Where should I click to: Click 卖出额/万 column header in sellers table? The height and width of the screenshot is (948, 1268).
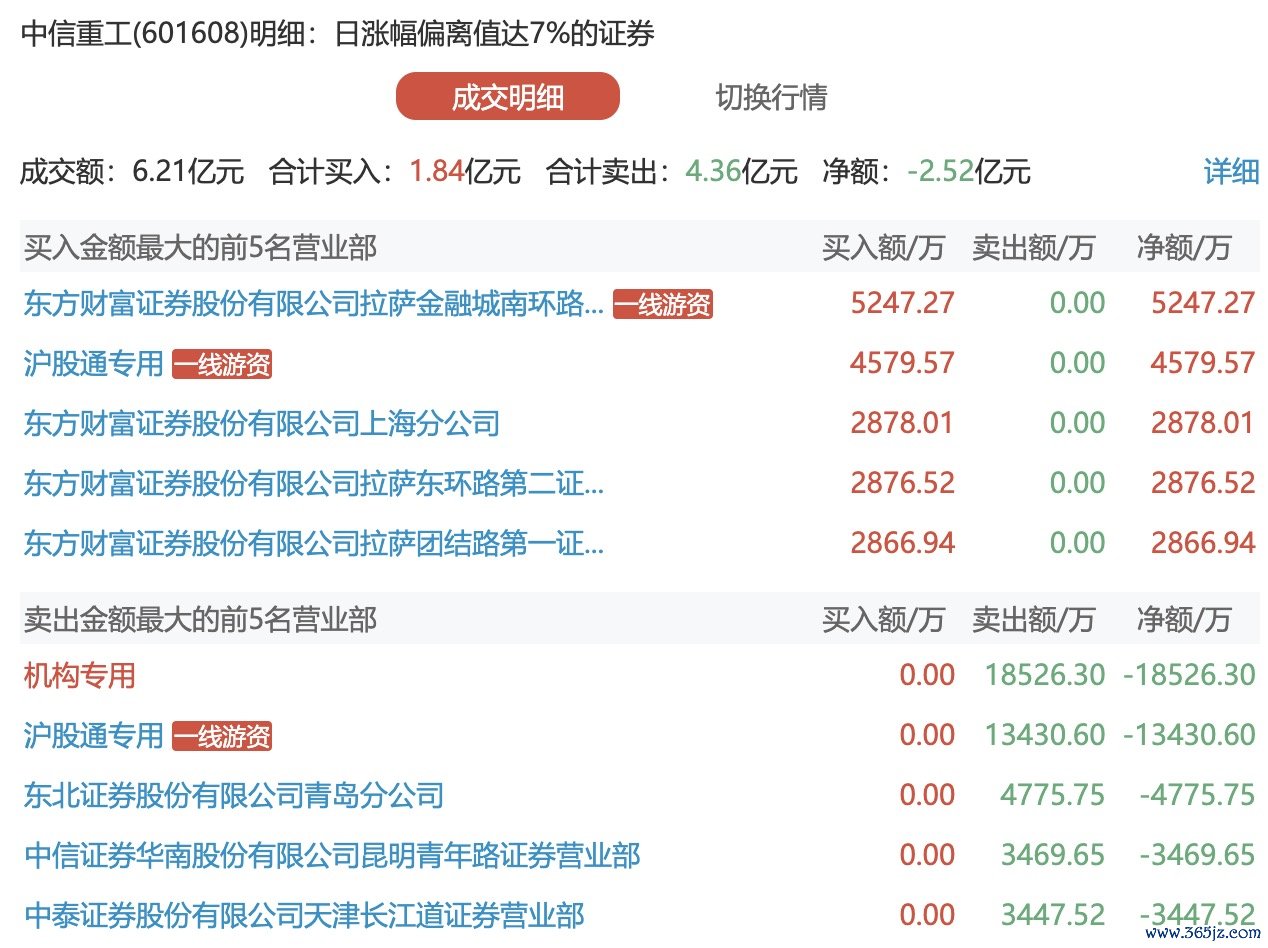1033,620
